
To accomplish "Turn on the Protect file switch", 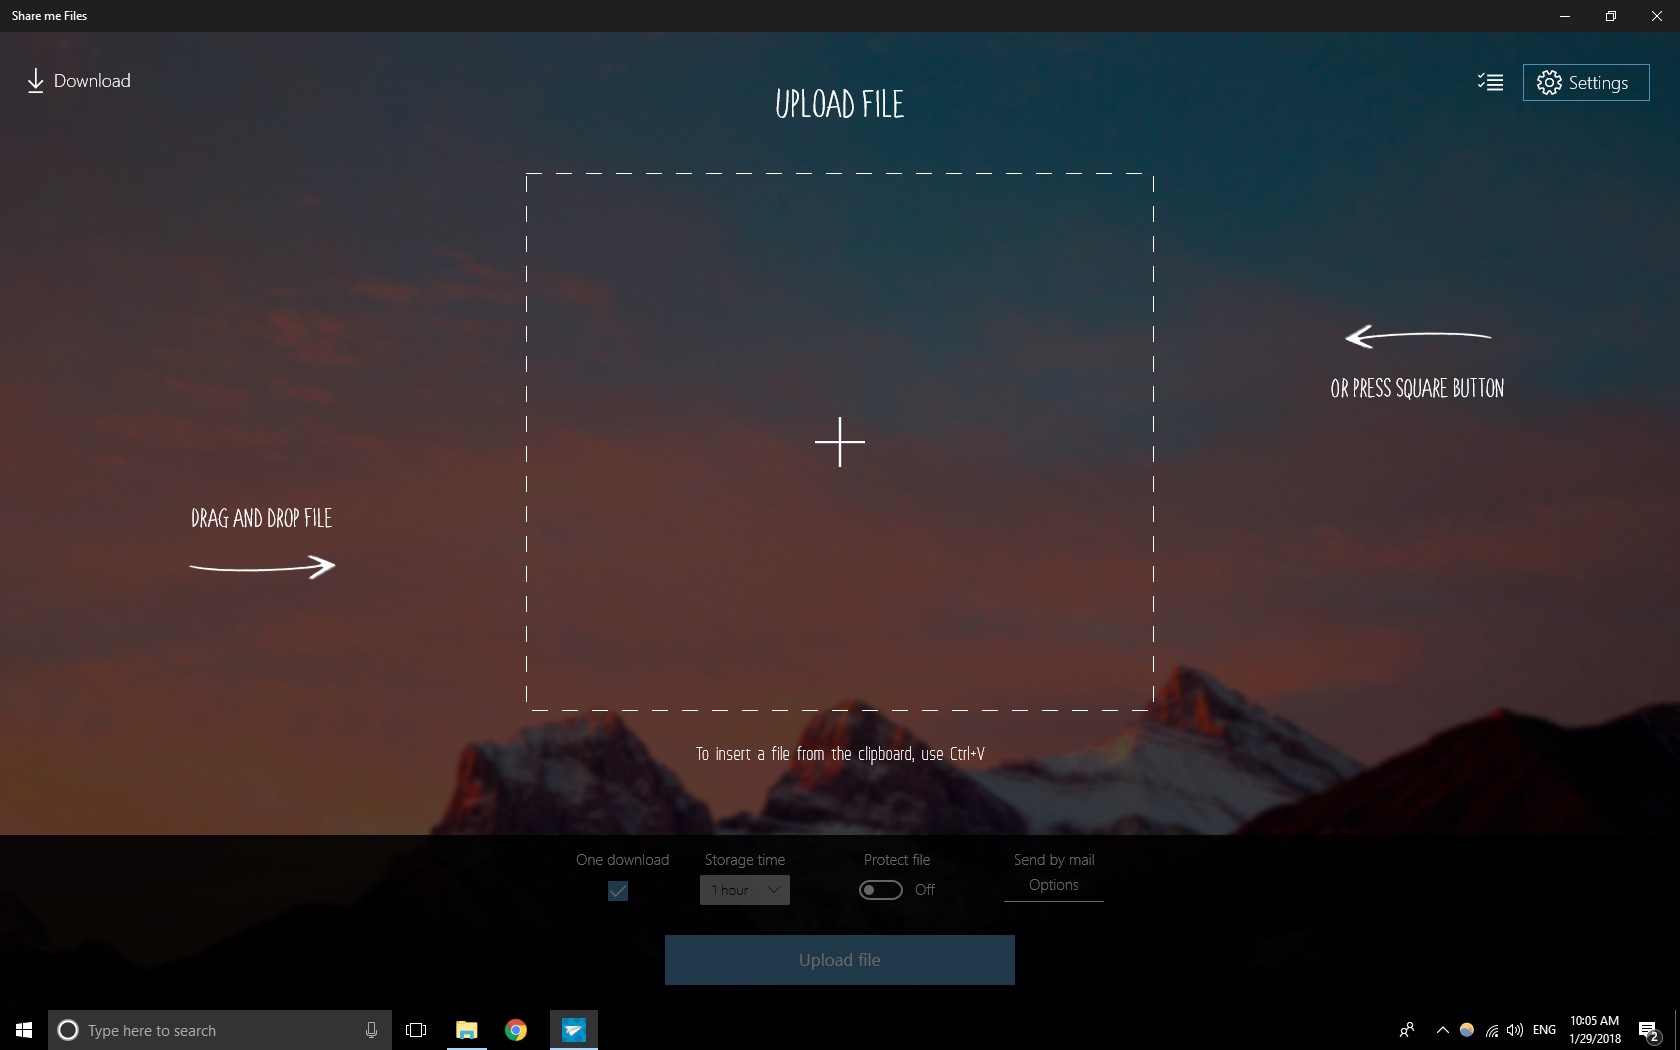I will tap(880, 890).
